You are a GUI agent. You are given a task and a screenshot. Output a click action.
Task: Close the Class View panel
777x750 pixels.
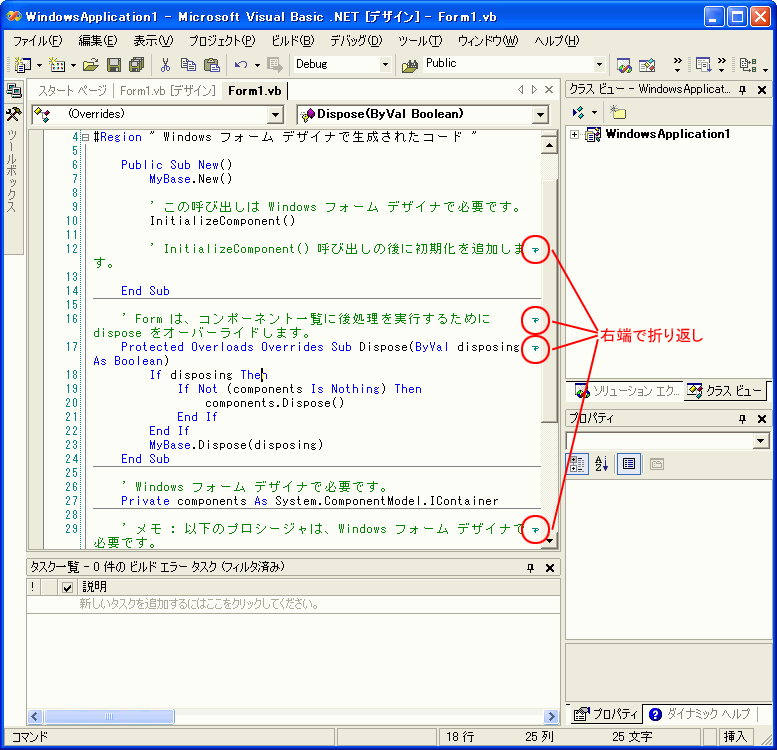click(x=762, y=90)
